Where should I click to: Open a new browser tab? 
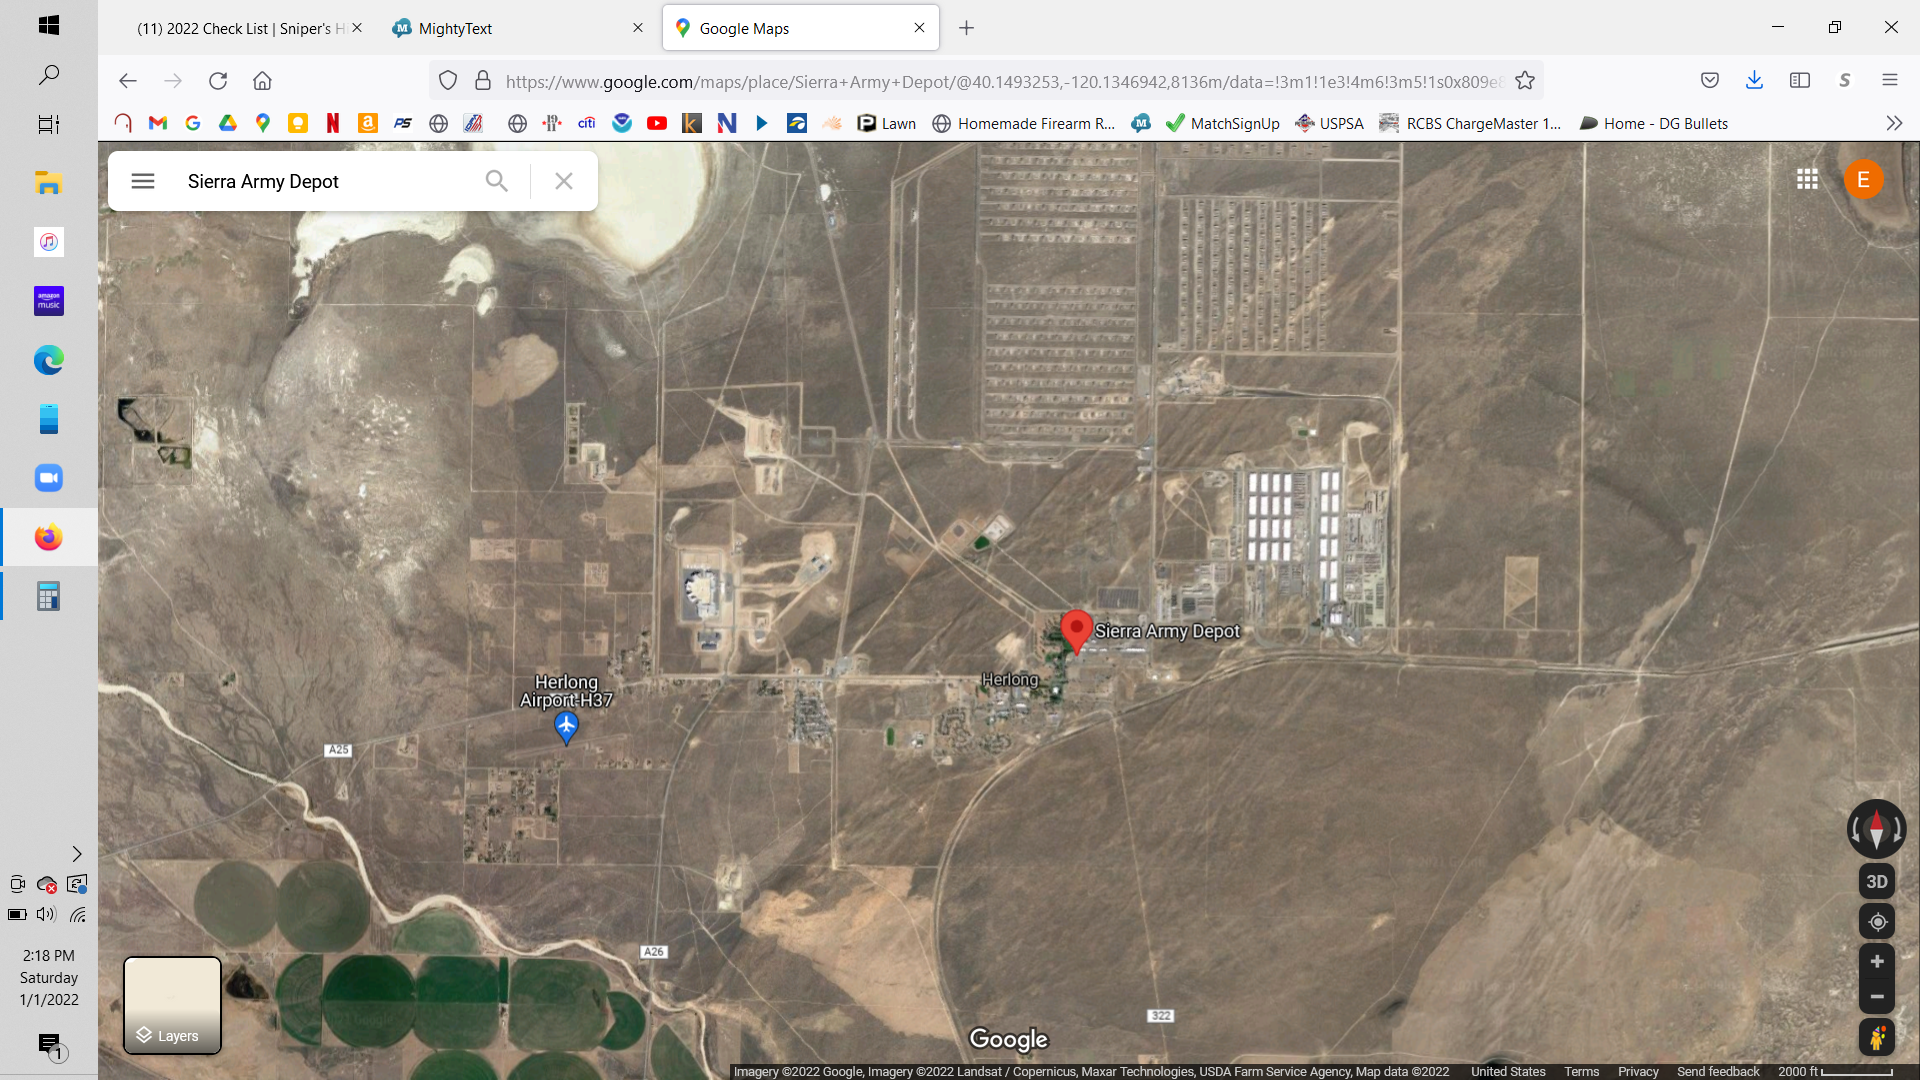tap(966, 28)
